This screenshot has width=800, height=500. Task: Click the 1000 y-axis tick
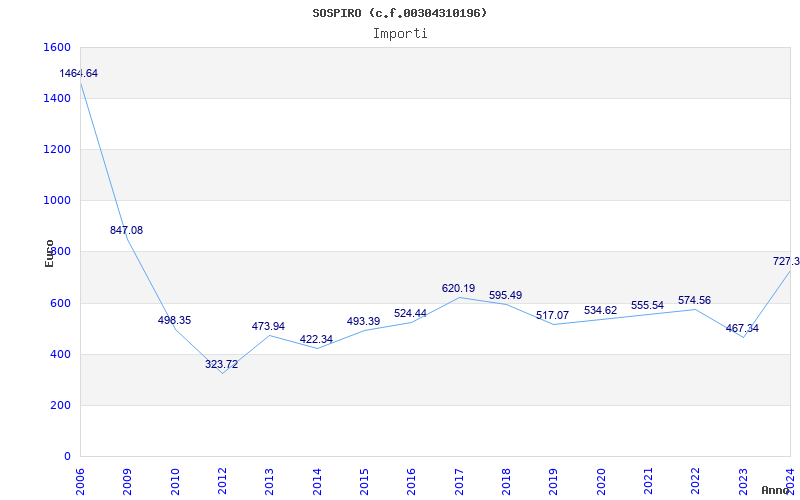tap(57, 201)
